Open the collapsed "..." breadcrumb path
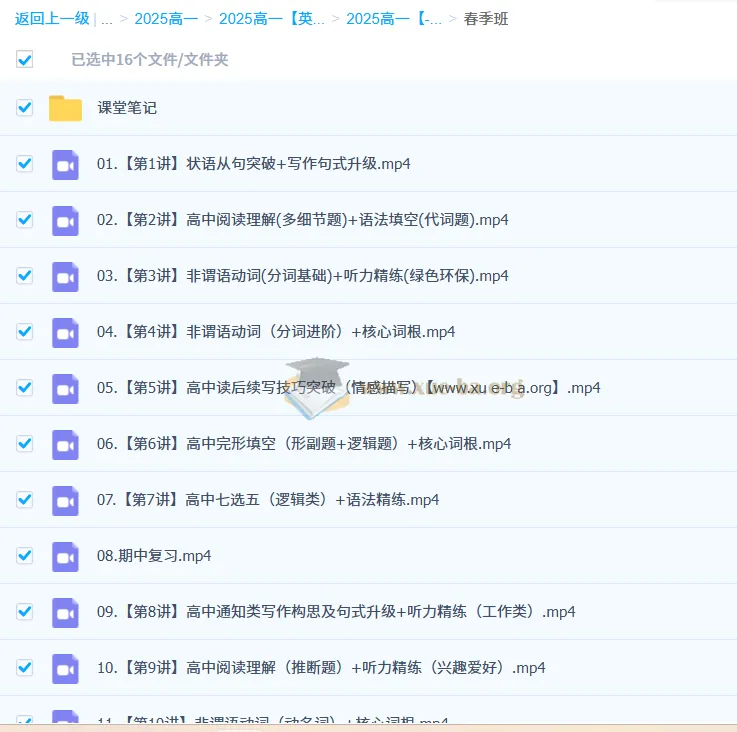 pyautogui.click(x=107, y=19)
